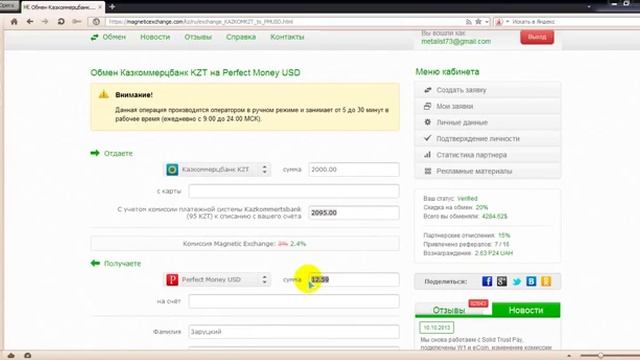Close the Обмен Казкоммерцбанк browser tab
Screen dimensions: 640x360
tap(100, 7)
